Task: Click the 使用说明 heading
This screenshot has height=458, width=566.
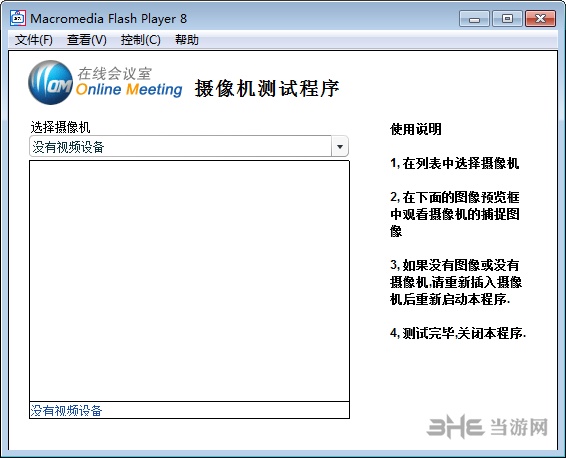Action: [416, 129]
